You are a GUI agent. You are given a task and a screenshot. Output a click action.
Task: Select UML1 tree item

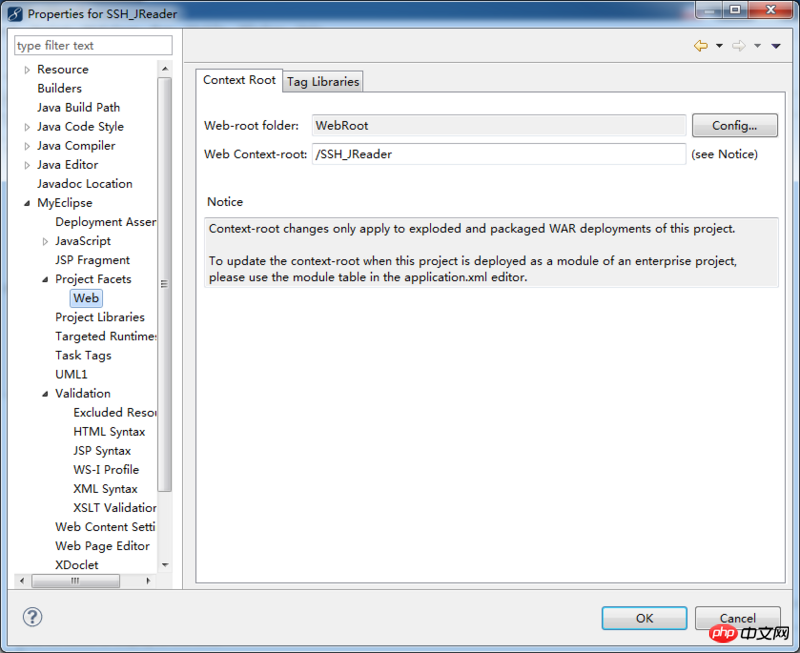(x=71, y=374)
